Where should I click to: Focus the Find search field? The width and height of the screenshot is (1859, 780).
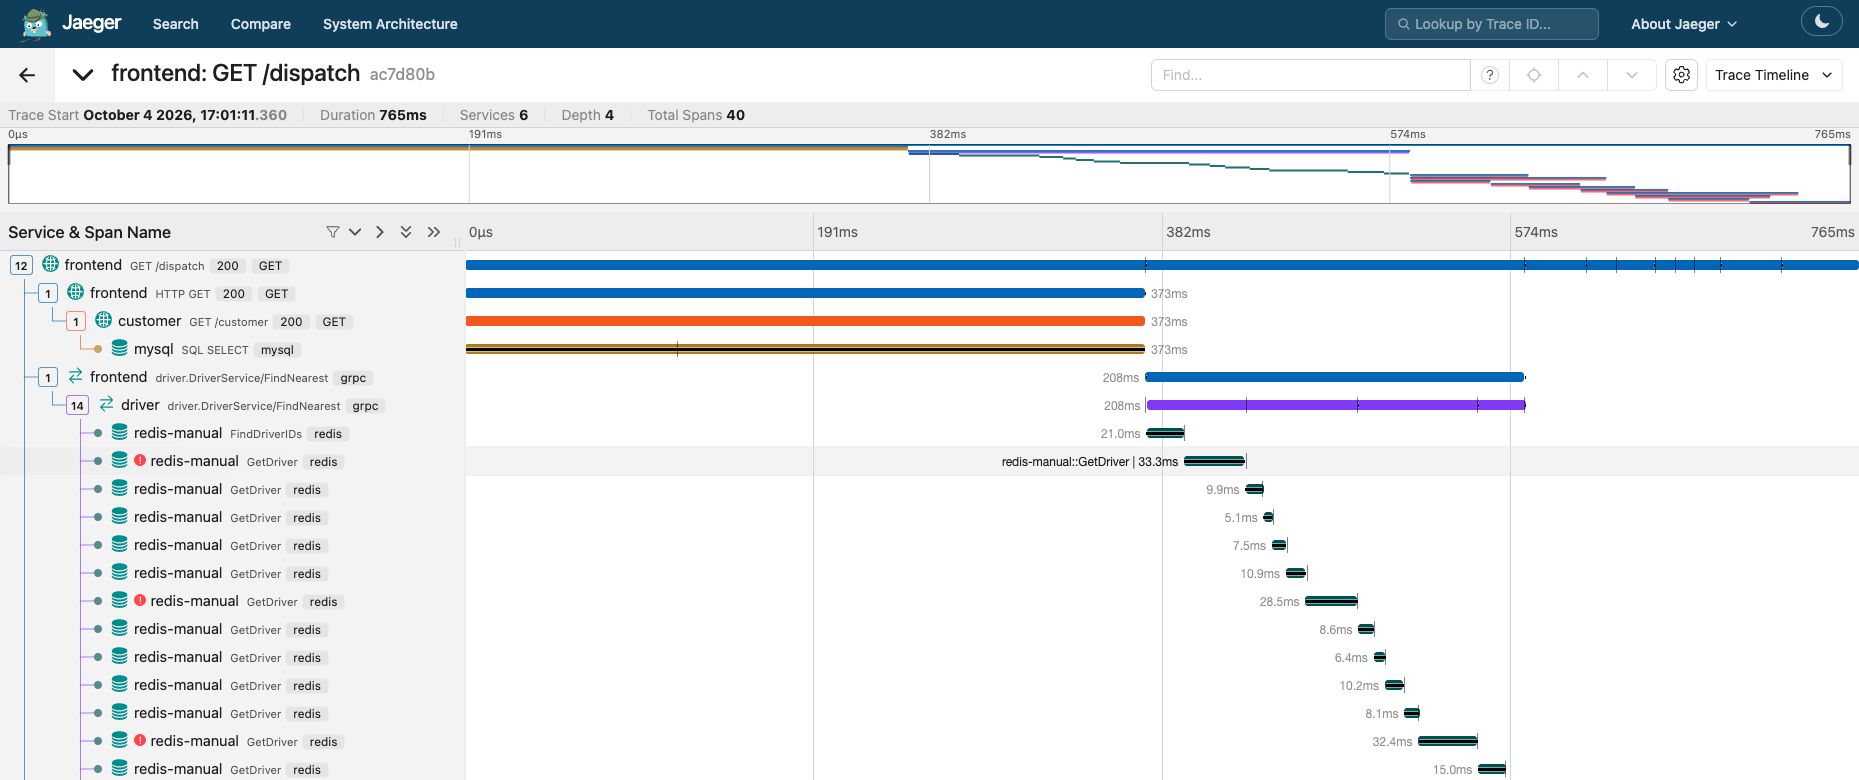1310,75
